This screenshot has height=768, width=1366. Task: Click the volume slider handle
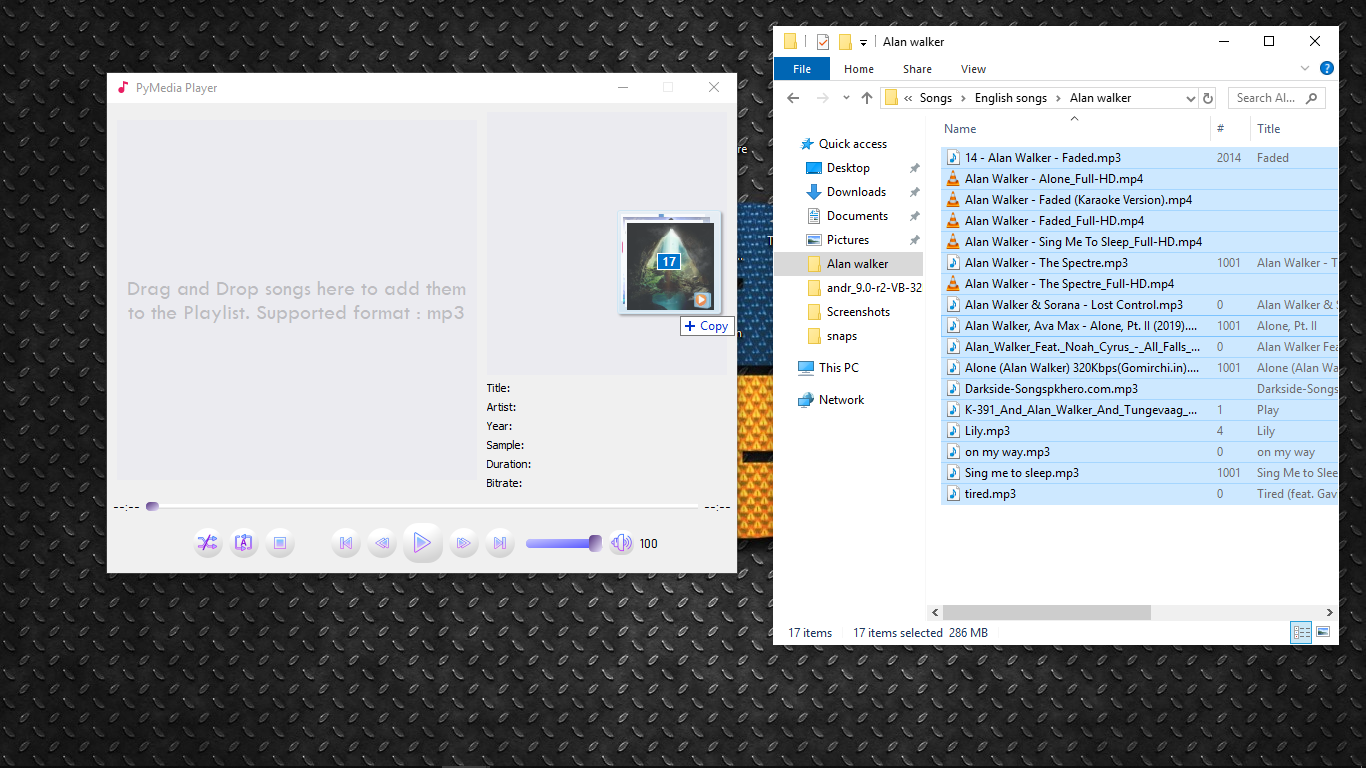point(595,543)
